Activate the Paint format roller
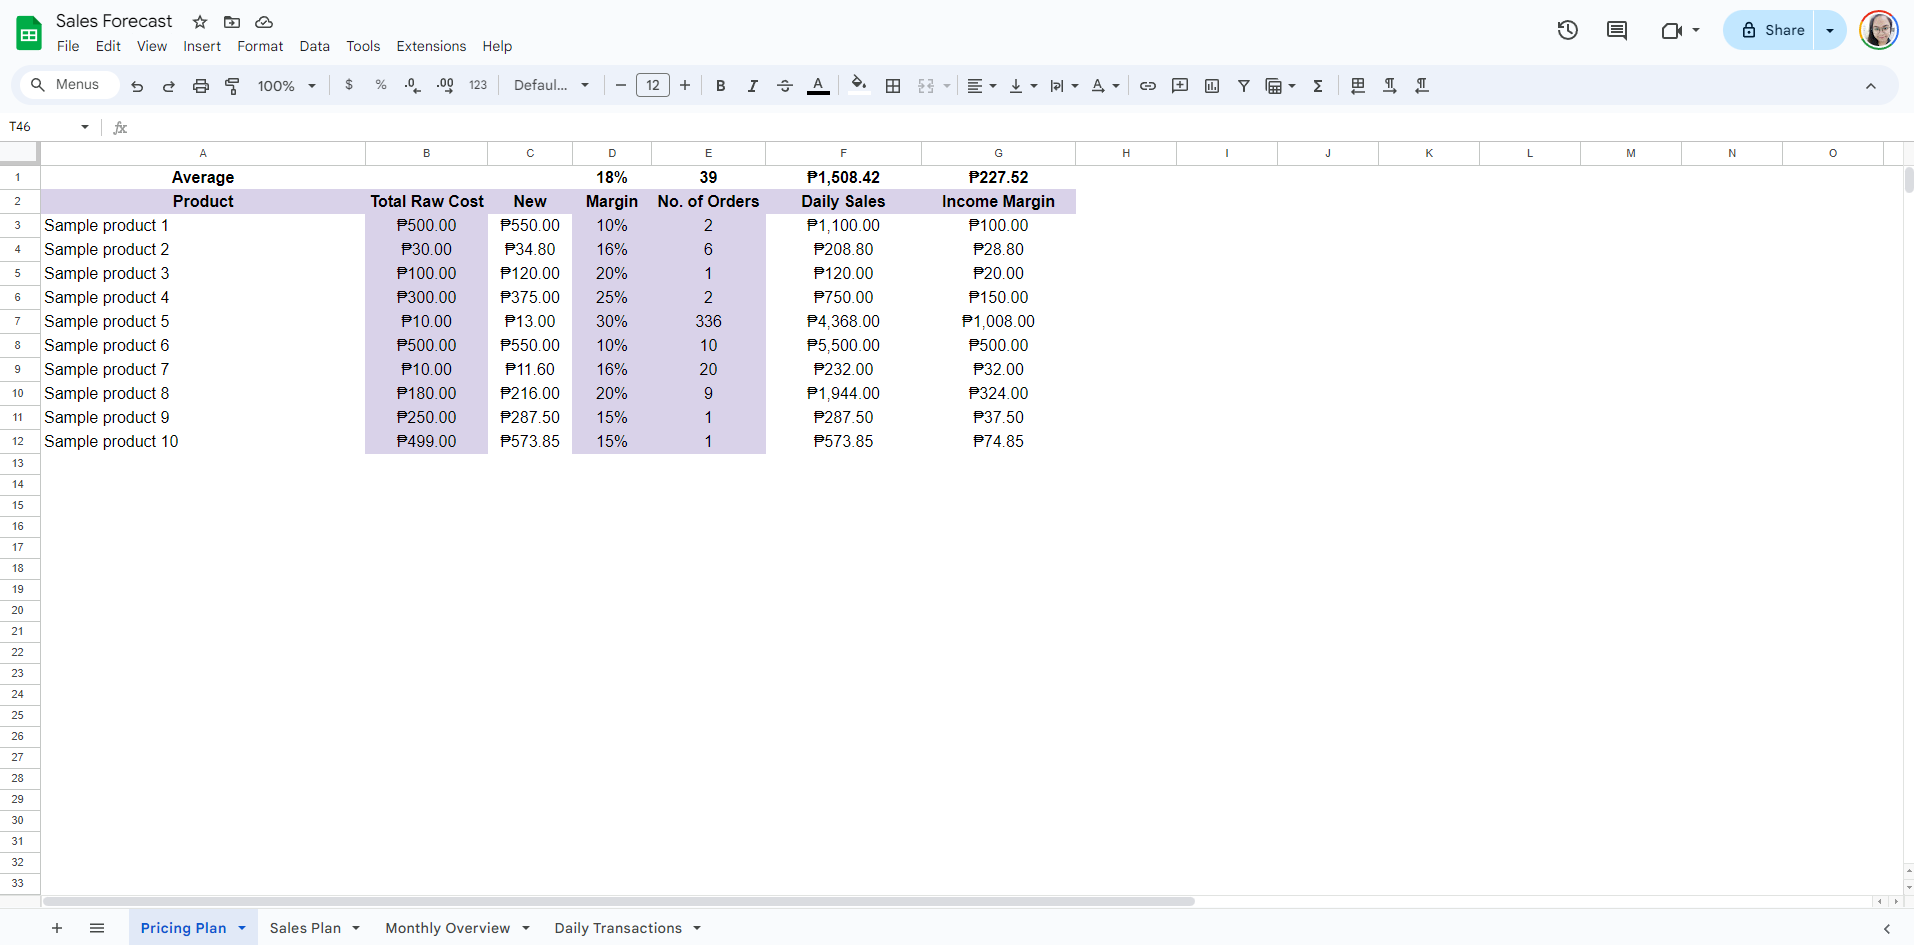Screen dimensions: 1914x945 (232, 86)
